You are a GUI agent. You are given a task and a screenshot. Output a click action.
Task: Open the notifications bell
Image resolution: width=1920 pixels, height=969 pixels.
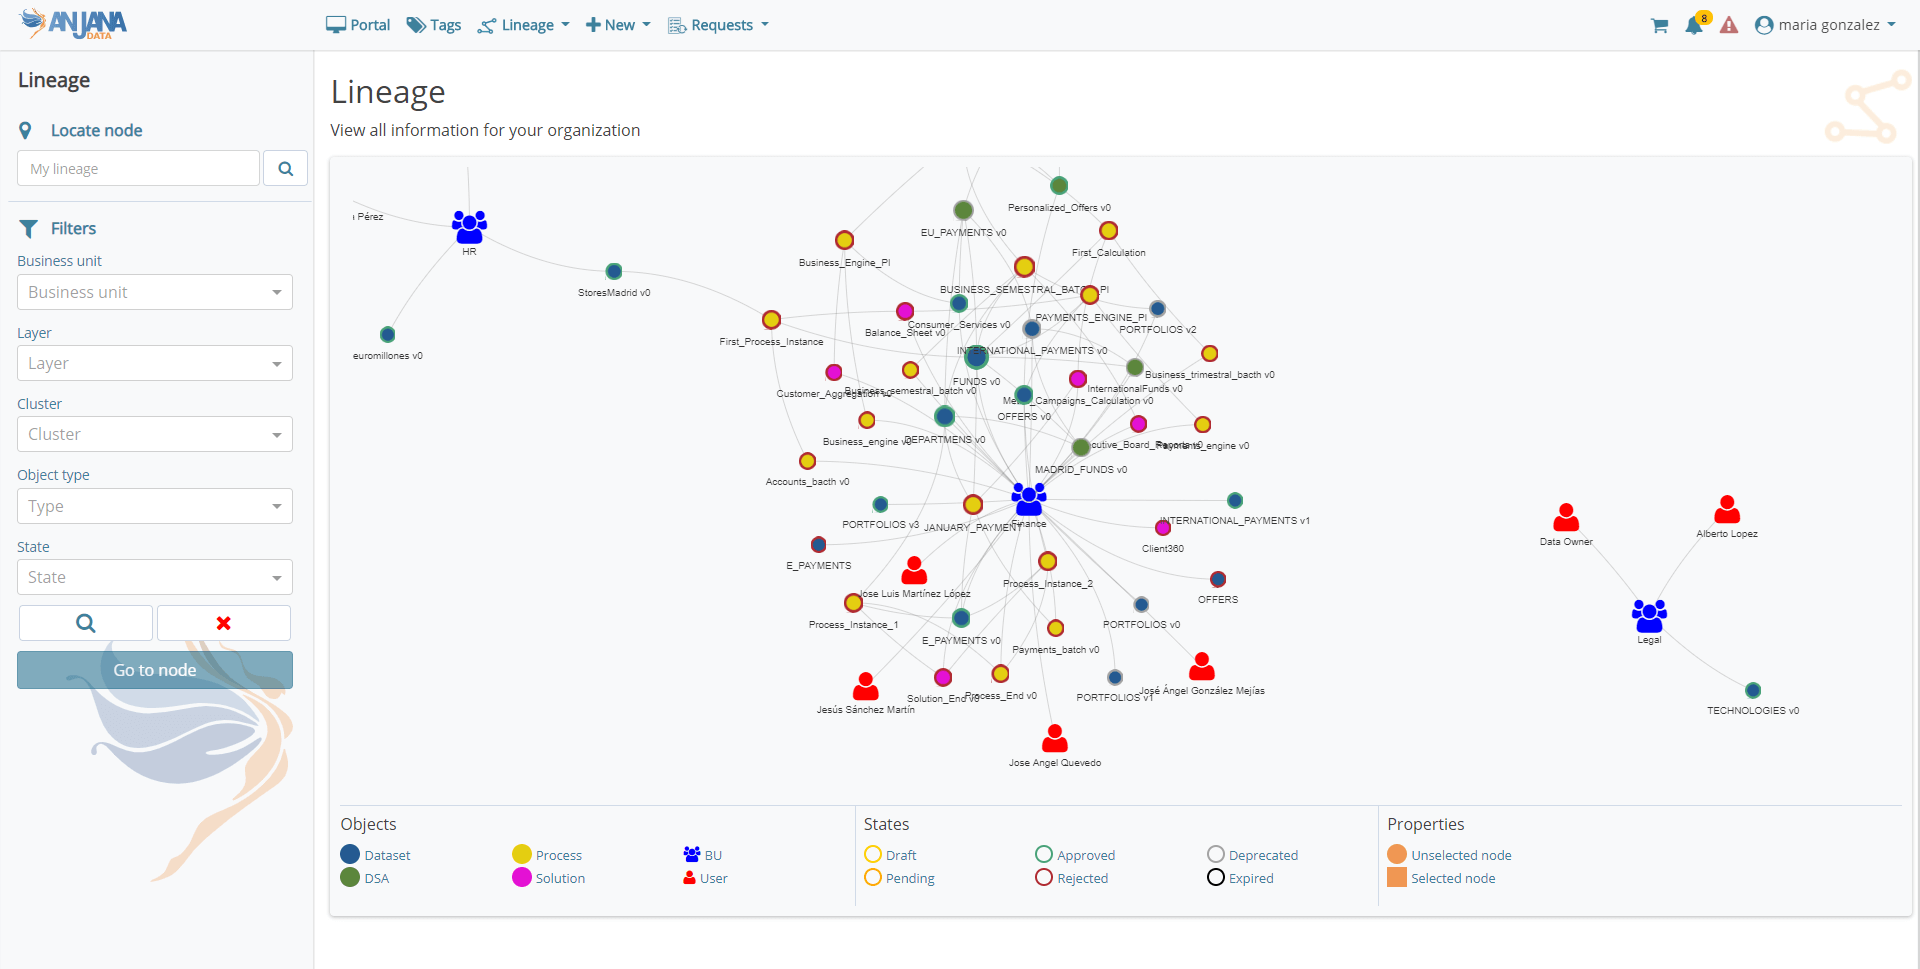[1693, 26]
